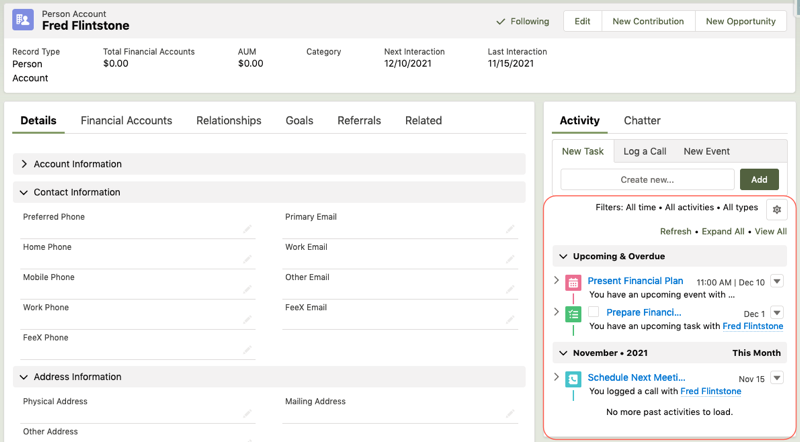Click the pink event calendar icon

pyautogui.click(x=573, y=283)
